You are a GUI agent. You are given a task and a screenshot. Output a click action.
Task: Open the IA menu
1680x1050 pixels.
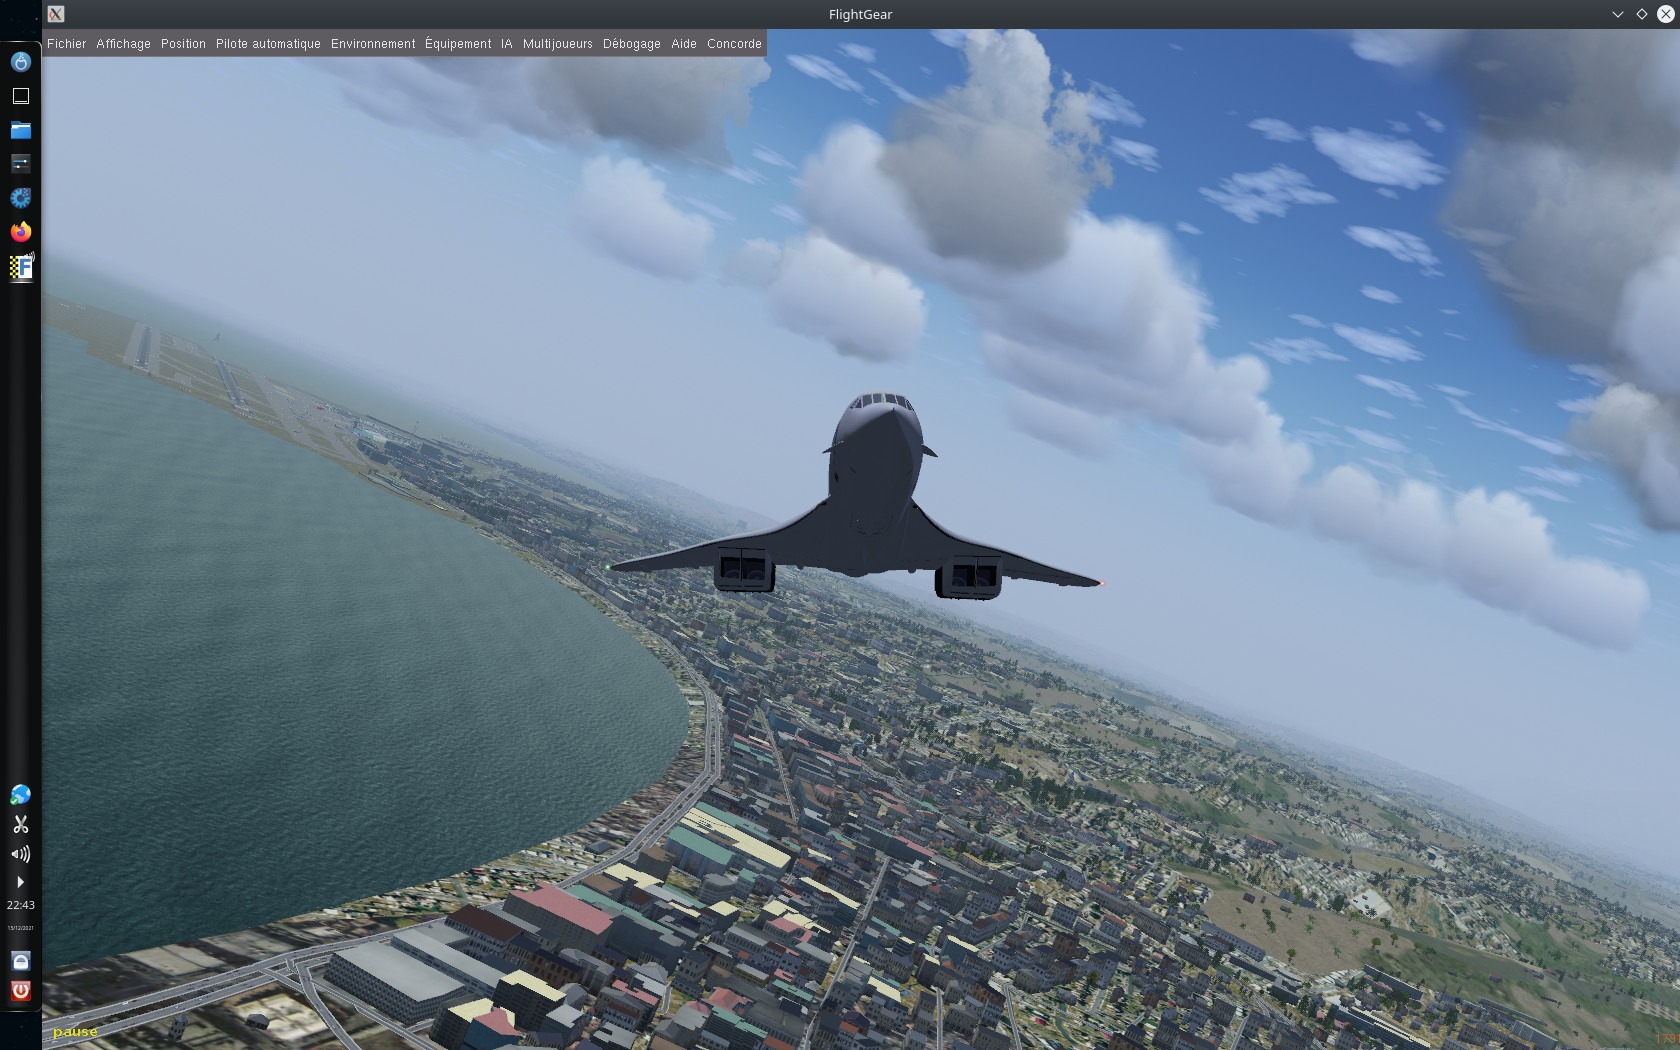[507, 44]
